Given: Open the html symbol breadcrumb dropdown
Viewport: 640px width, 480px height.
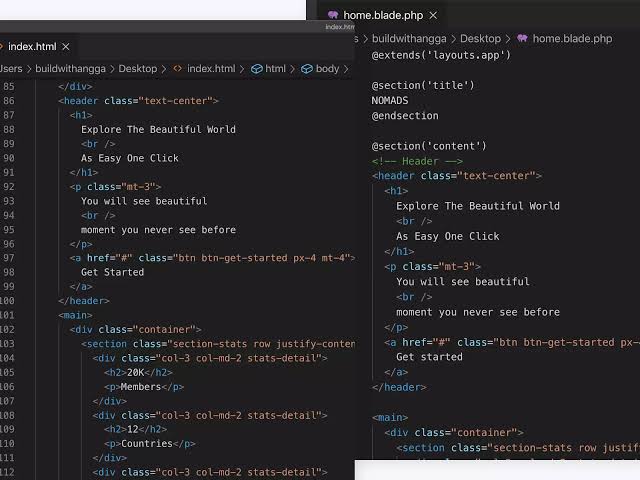Looking at the screenshot, I should (275, 69).
